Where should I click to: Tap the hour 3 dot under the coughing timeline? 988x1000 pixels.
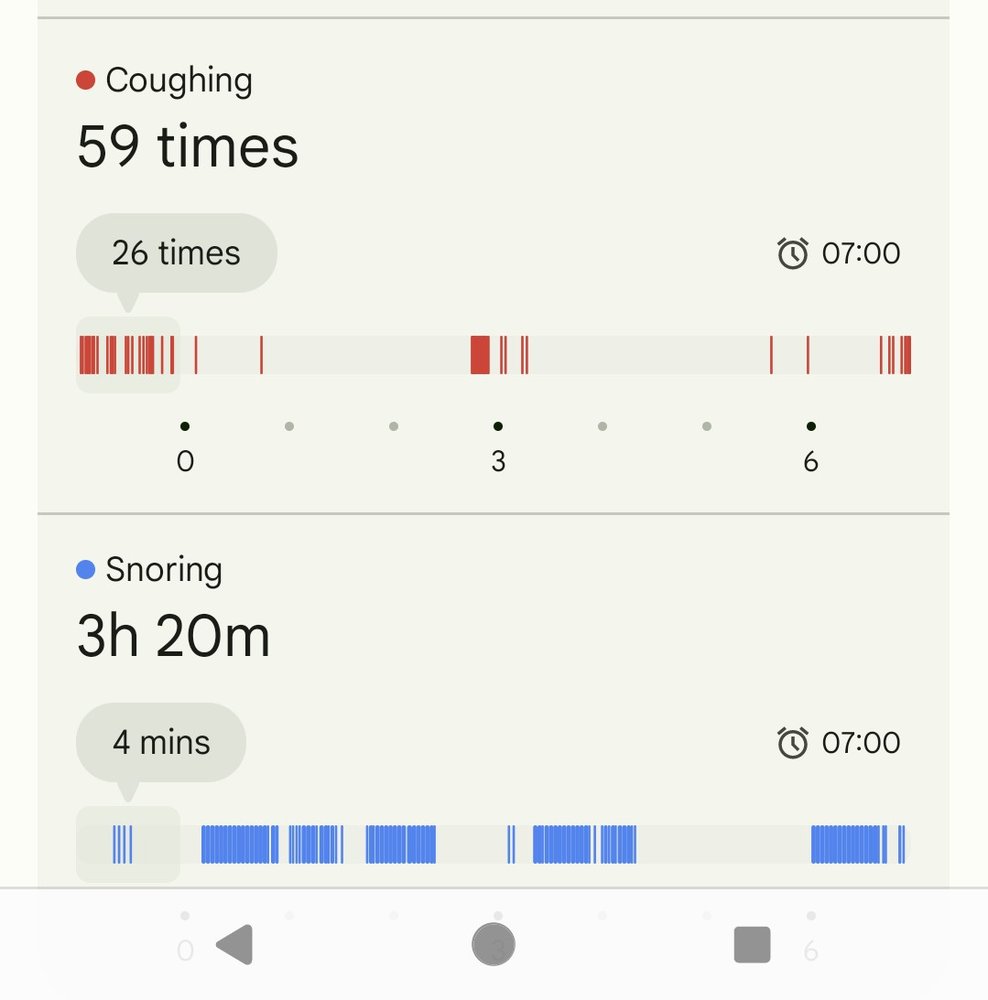(x=498, y=427)
